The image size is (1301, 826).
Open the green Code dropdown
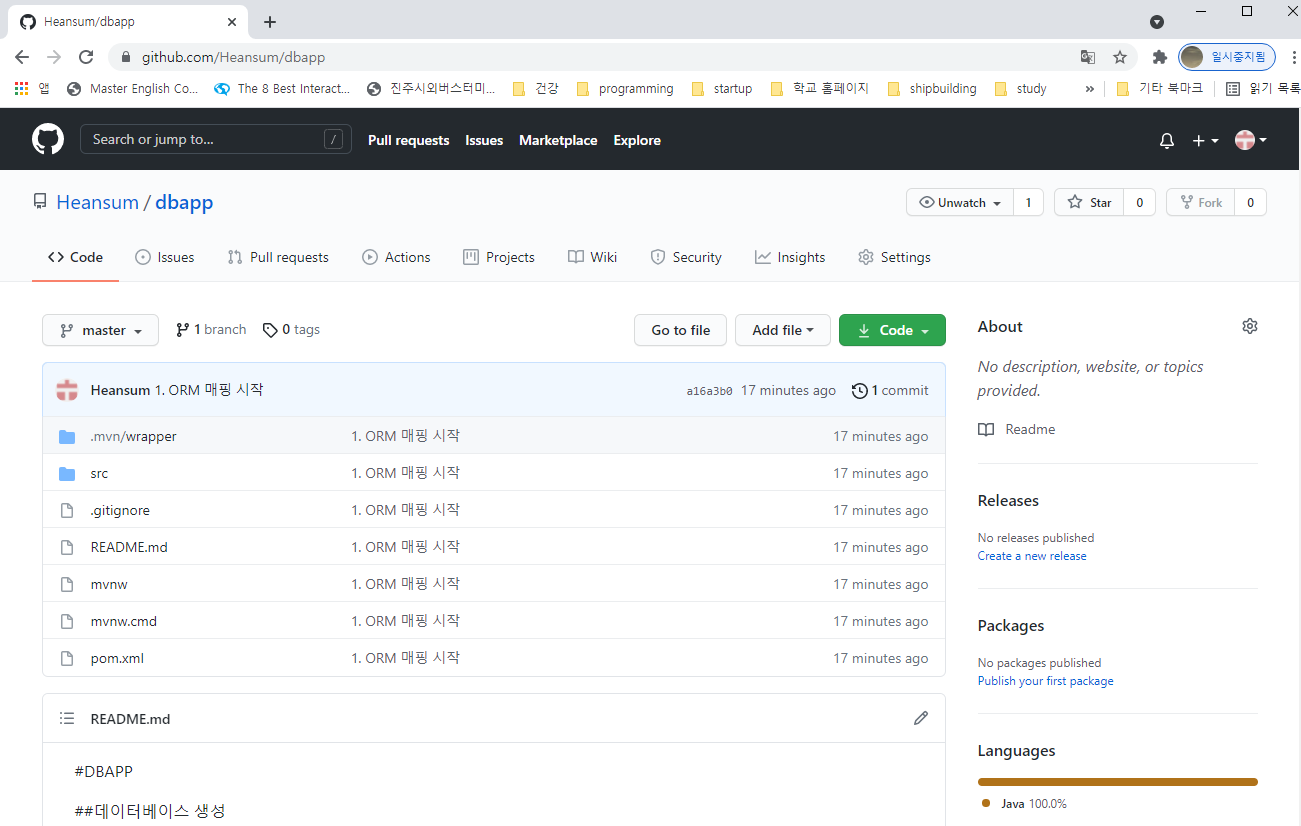coord(892,330)
